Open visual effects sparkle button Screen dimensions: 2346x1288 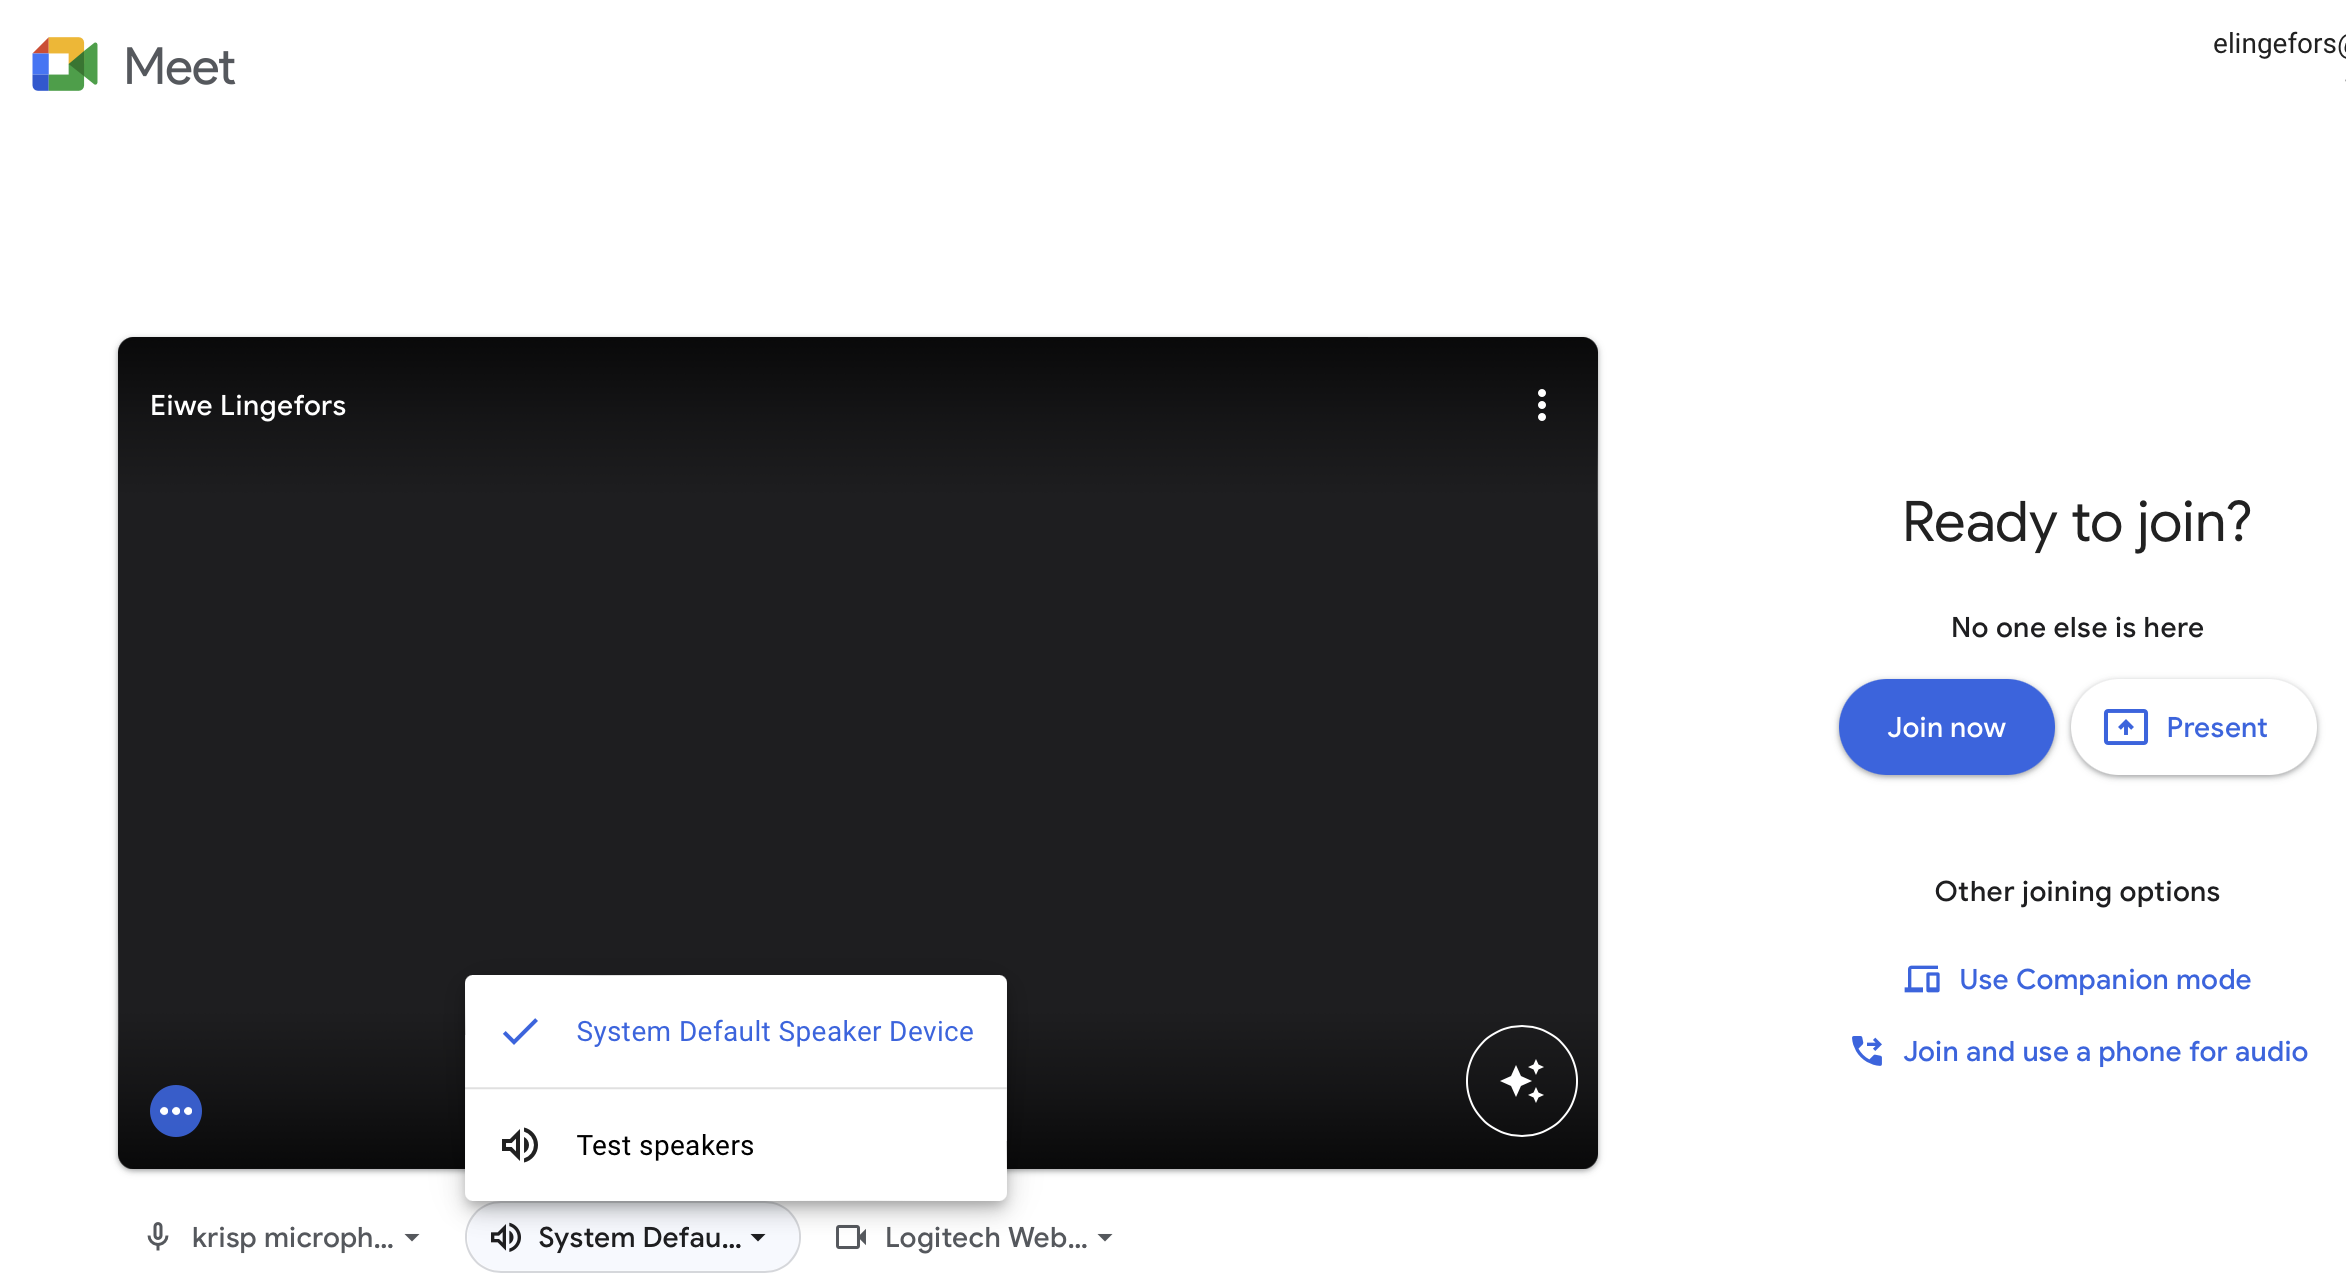pos(1521,1081)
